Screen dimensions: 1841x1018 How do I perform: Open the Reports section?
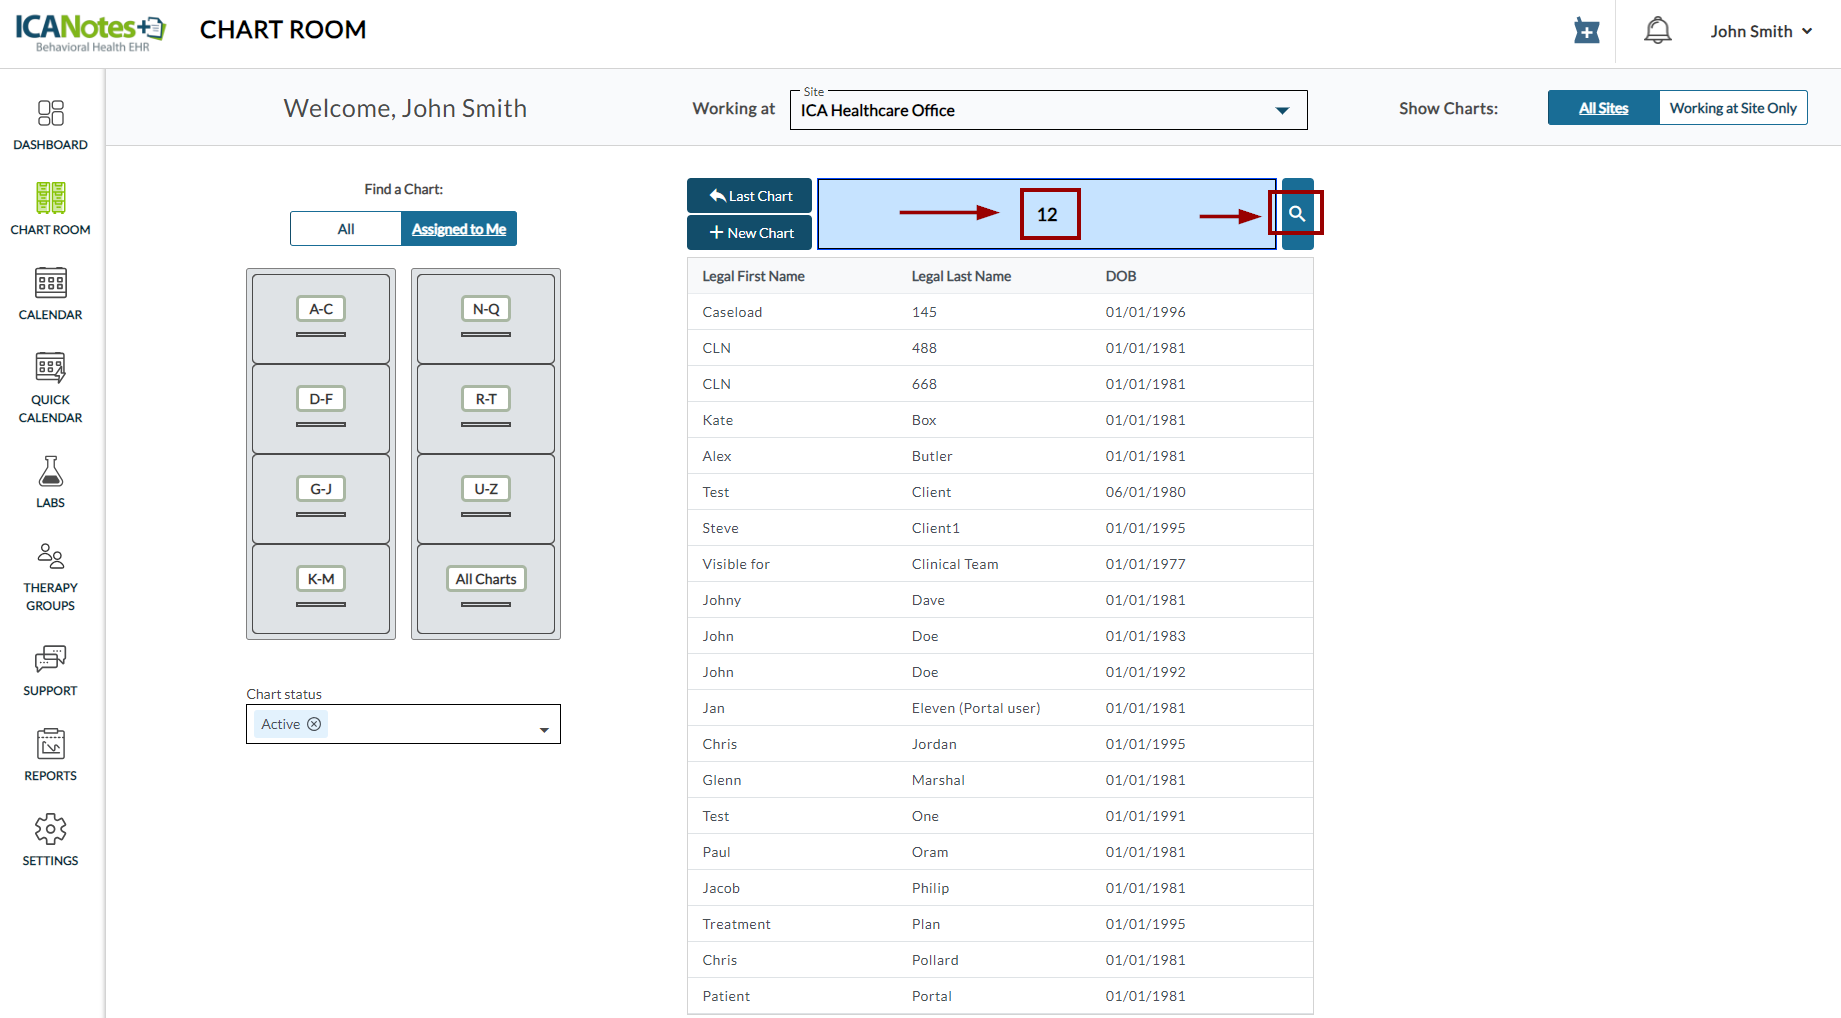[50, 754]
